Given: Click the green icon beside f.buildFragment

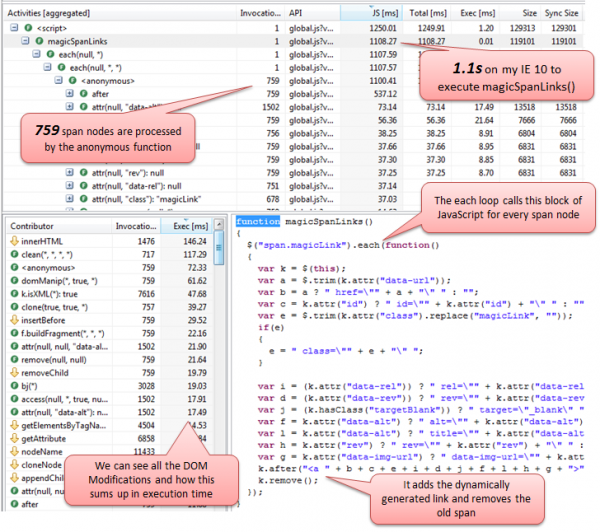Looking at the screenshot, I should pos(14,333).
